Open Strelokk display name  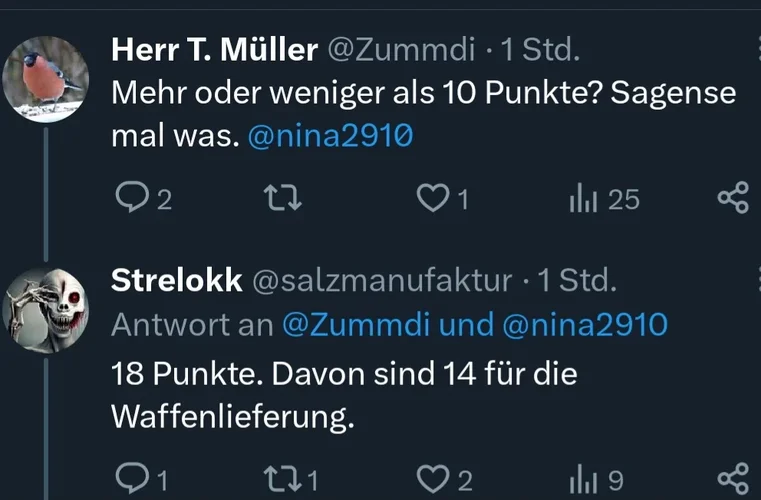pyautogui.click(x=176, y=281)
